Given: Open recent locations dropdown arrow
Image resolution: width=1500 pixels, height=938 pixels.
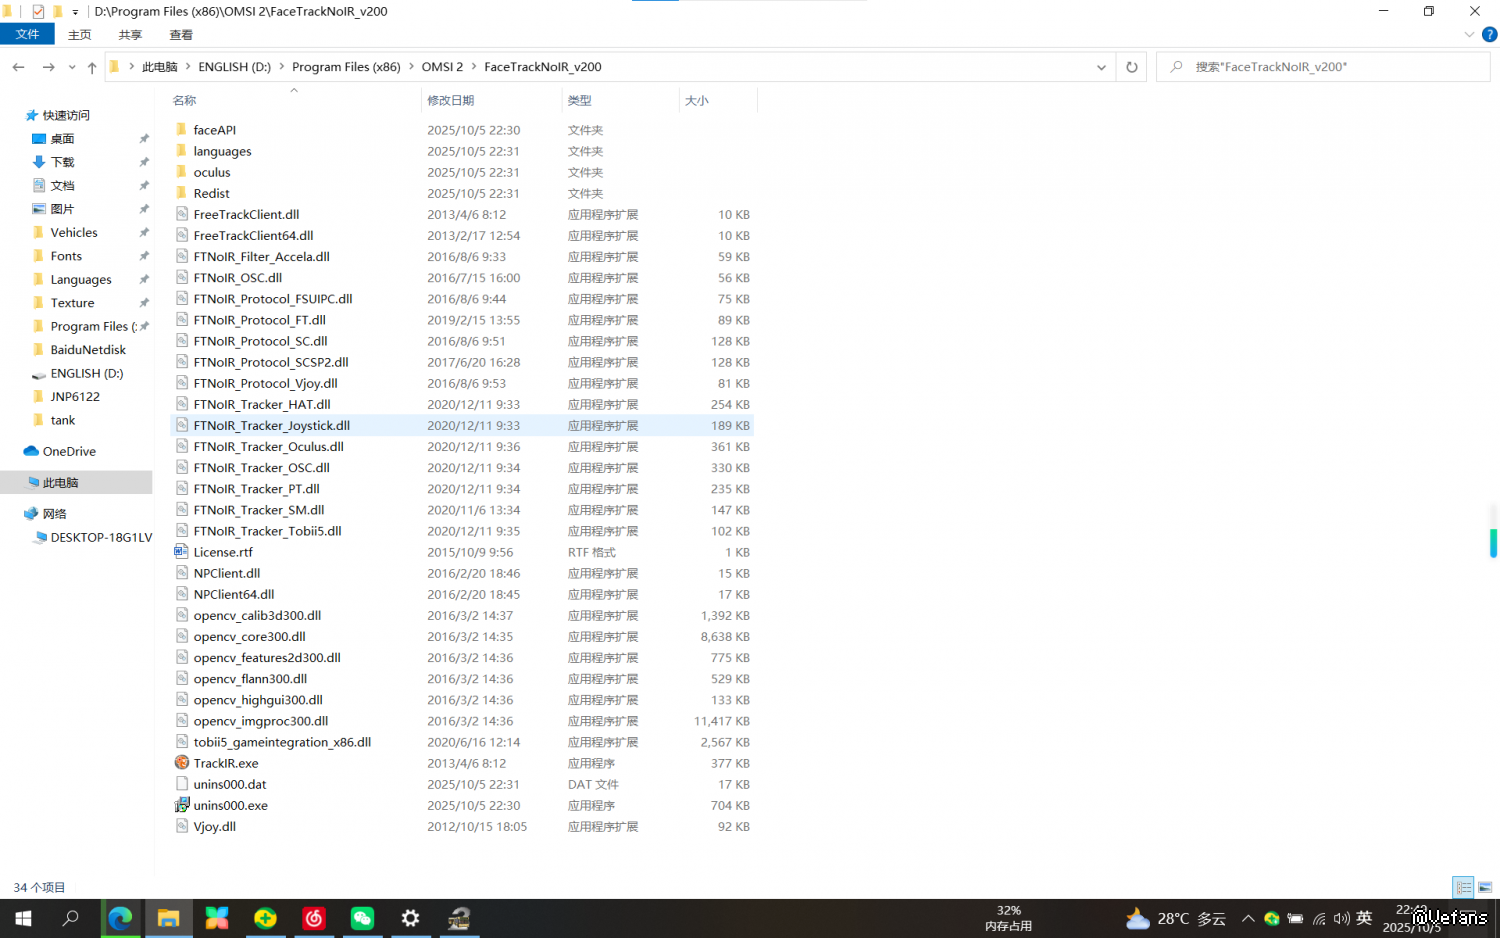Looking at the screenshot, I should [72, 67].
